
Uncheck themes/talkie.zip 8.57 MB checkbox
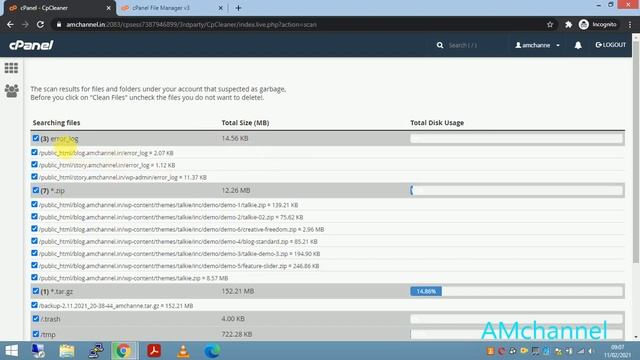(x=34, y=278)
